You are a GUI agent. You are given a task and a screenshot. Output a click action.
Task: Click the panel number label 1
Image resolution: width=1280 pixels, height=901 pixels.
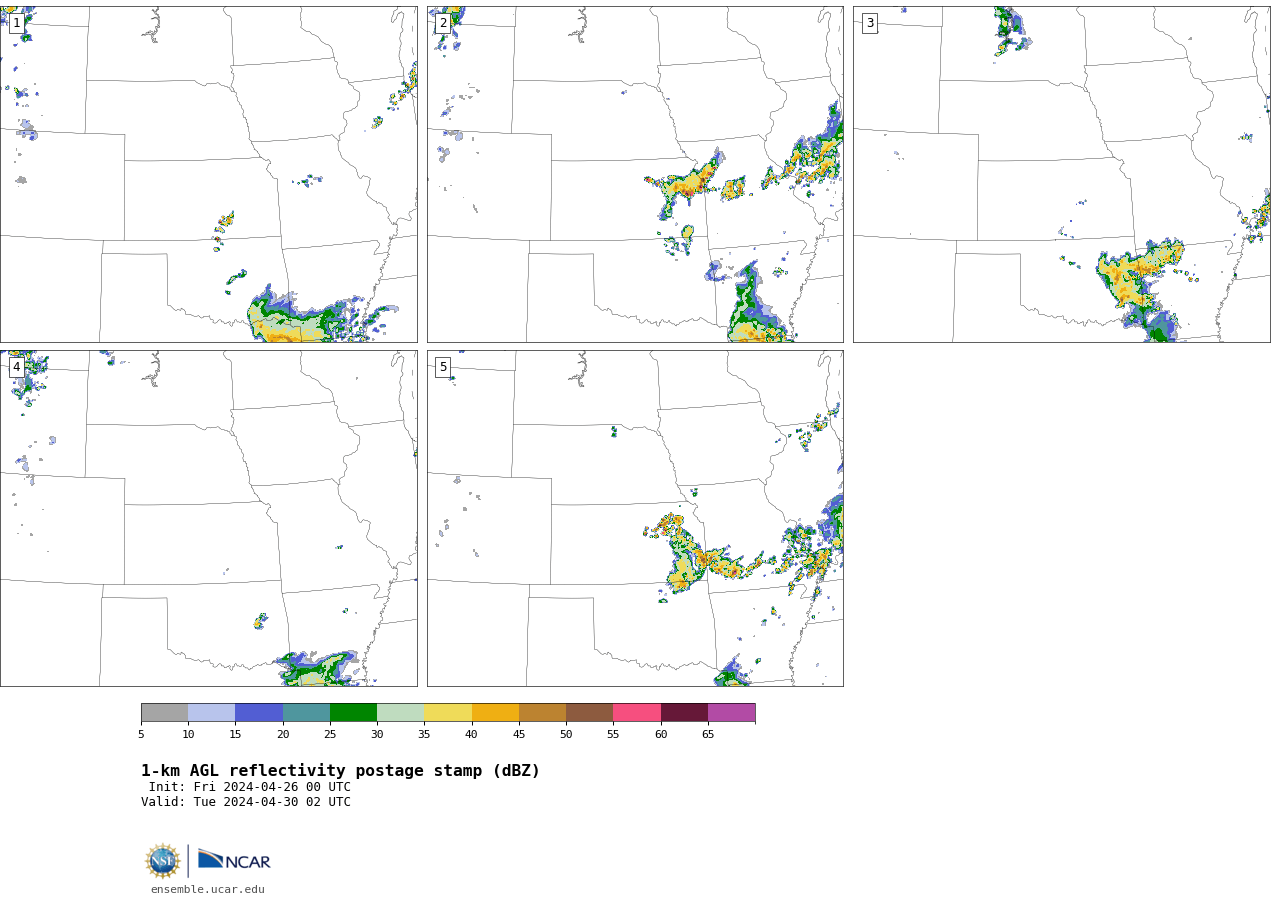pyautogui.click(x=16, y=23)
